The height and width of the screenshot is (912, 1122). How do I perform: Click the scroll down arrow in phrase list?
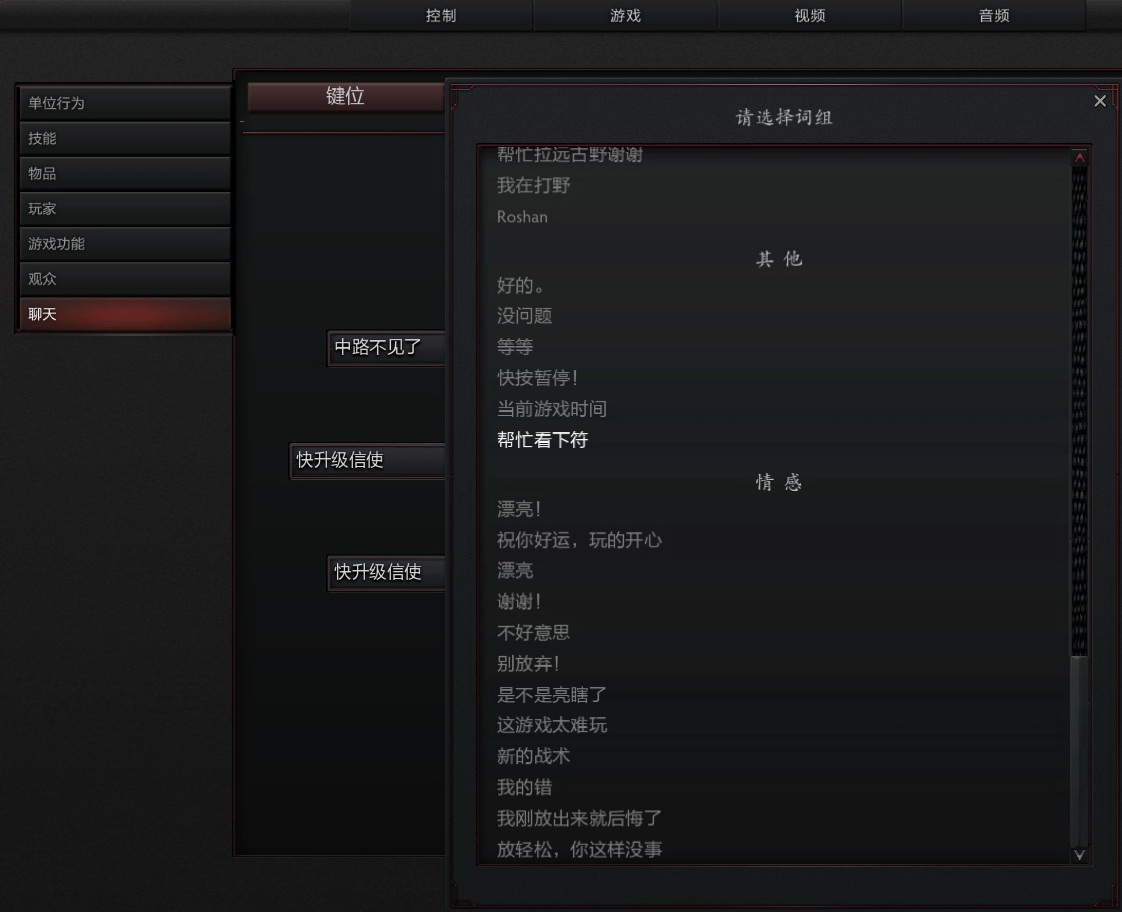point(1080,855)
